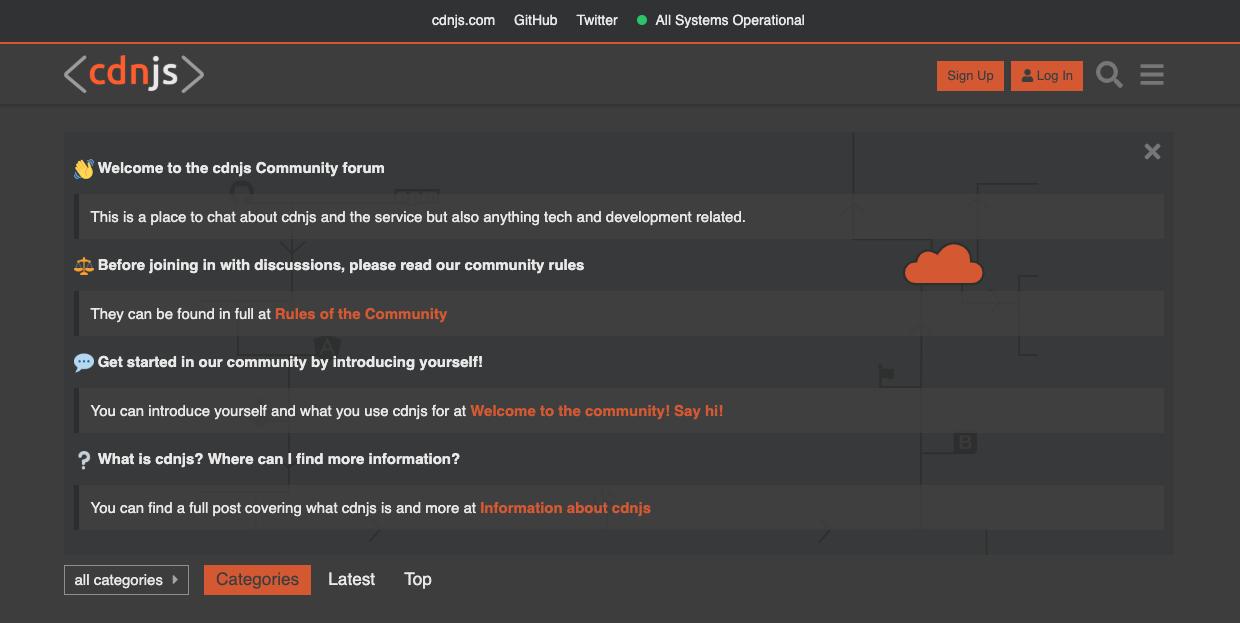Image resolution: width=1240 pixels, height=623 pixels.
Task: Click the cdnjs logo in header
Action: pyautogui.click(x=134, y=74)
